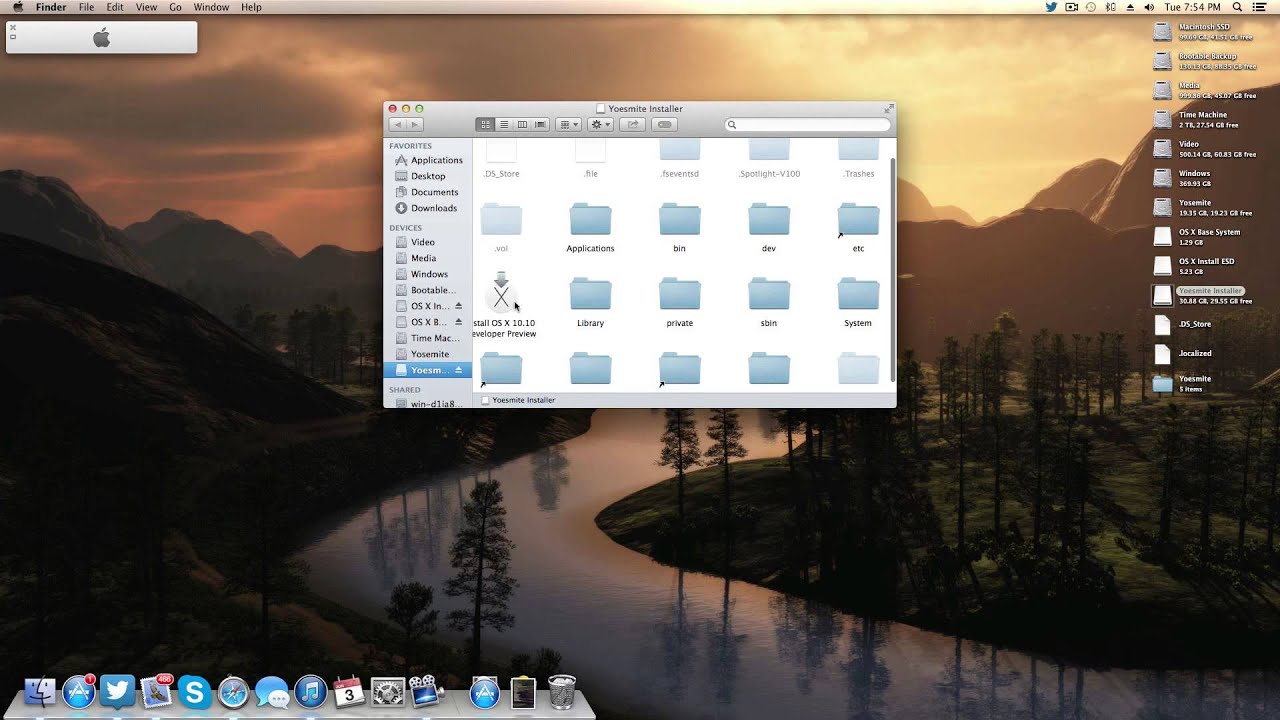Switch Finder to column view
The width and height of the screenshot is (1280, 720).
(x=522, y=124)
